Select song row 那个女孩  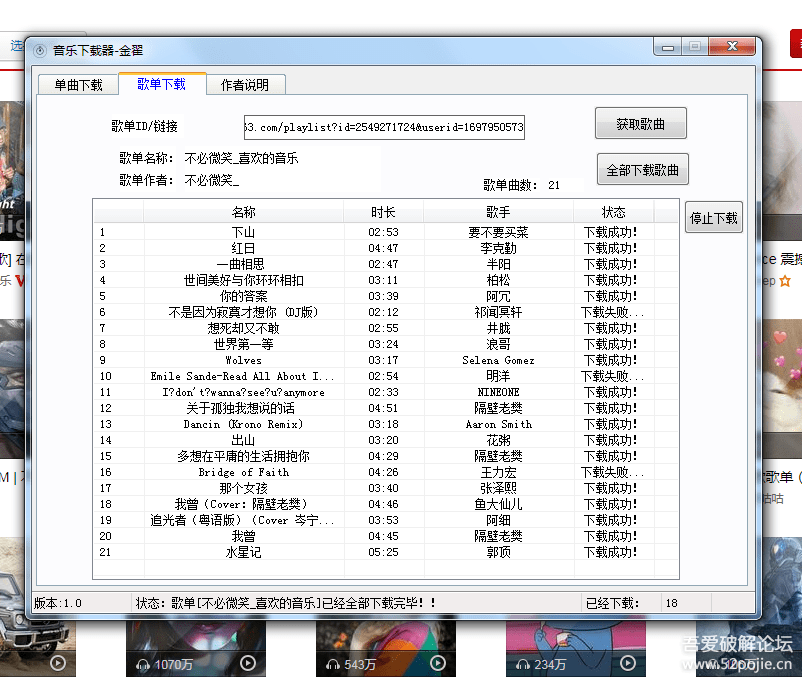(386, 488)
